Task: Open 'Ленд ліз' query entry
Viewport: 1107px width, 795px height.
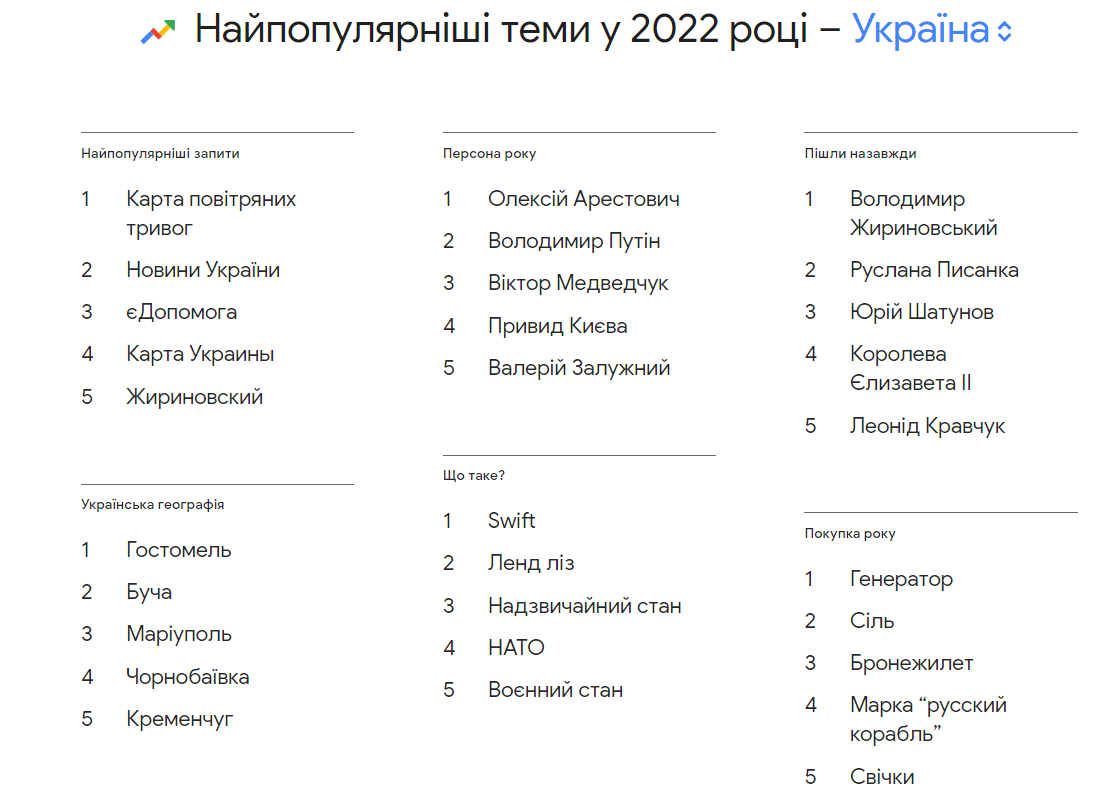Action: pos(531,563)
